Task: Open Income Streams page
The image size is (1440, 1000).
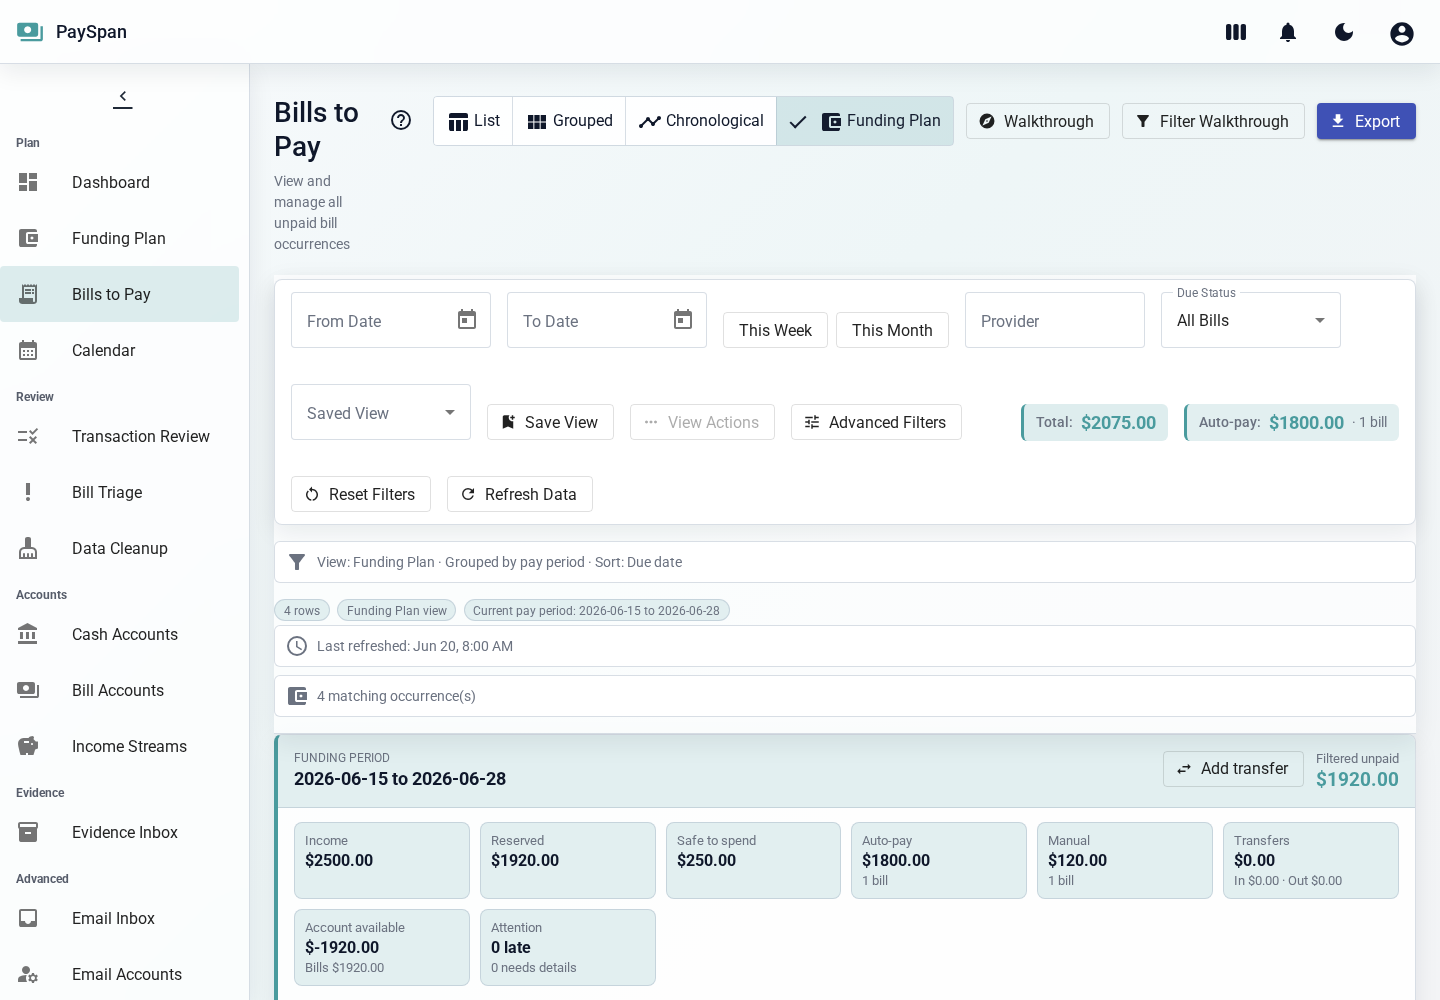Action: coord(120,746)
